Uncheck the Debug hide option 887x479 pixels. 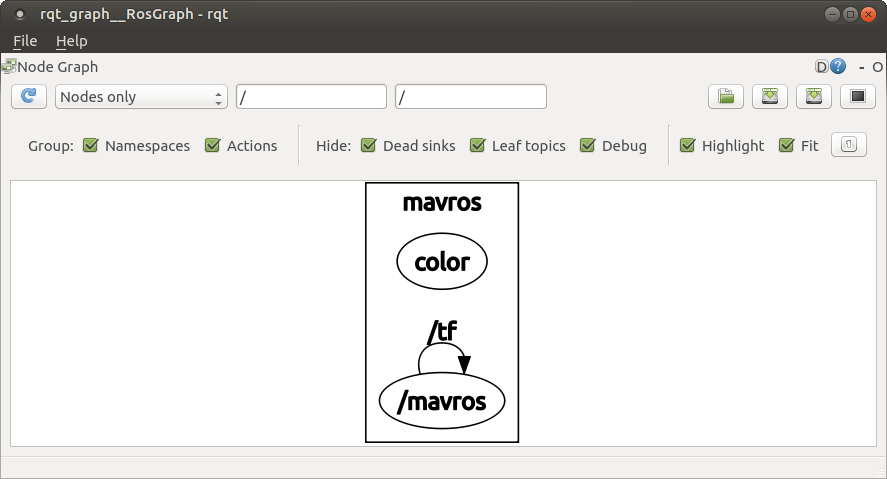[587, 146]
